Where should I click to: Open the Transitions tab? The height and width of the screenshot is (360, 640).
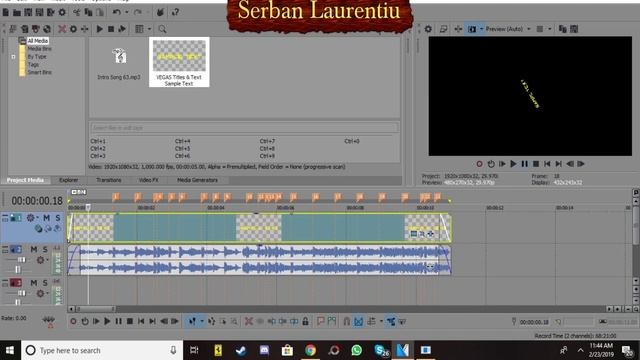(109, 180)
